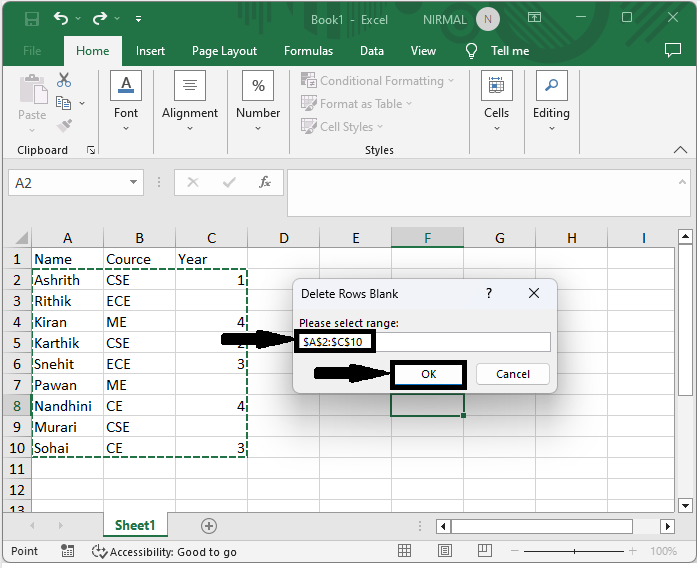This screenshot has height=568, width=700.
Task: Click the Insert Function fx icon
Action: pyautogui.click(x=265, y=183)
